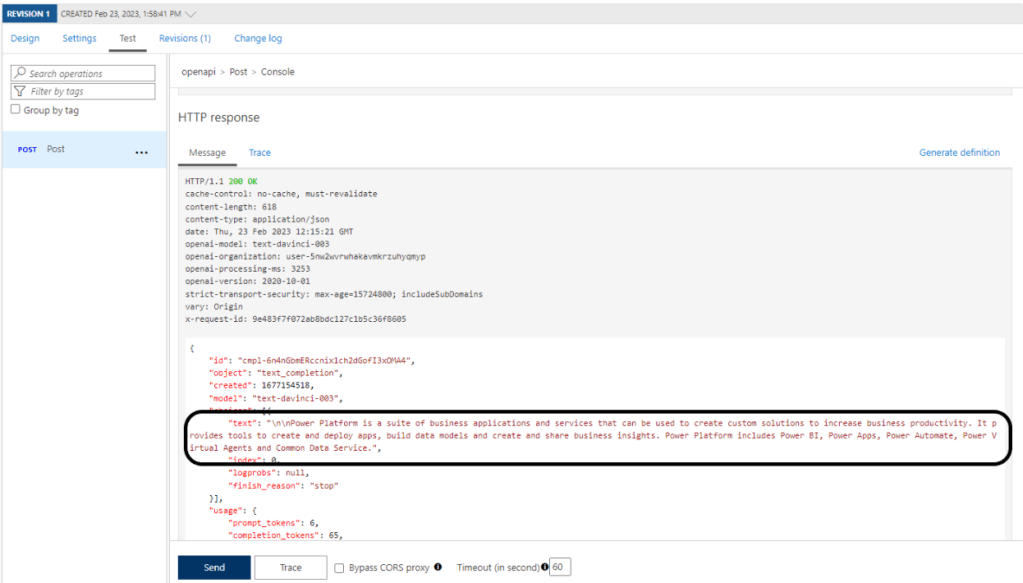1023x583 pixels.
Task: Click the REVISION 1 badge
Action: point(29,13)
